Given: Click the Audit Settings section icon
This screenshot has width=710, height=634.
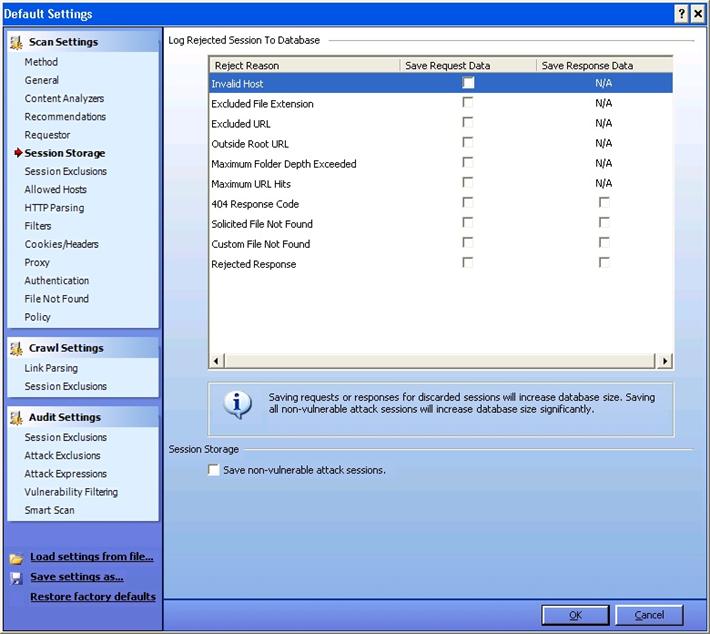Looking at the screenshot, I should (x=17, y=417).
